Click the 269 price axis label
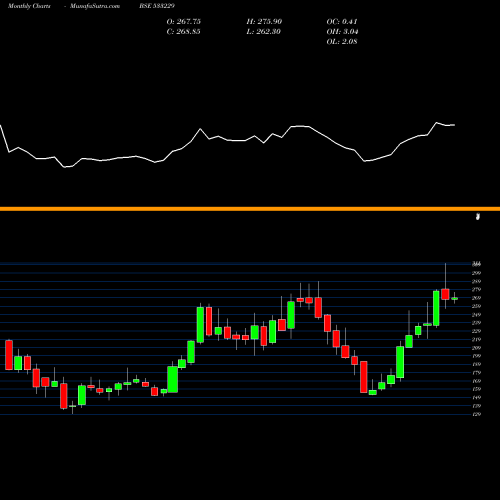Screen dimensions: 500x500 tap(477, 298)
